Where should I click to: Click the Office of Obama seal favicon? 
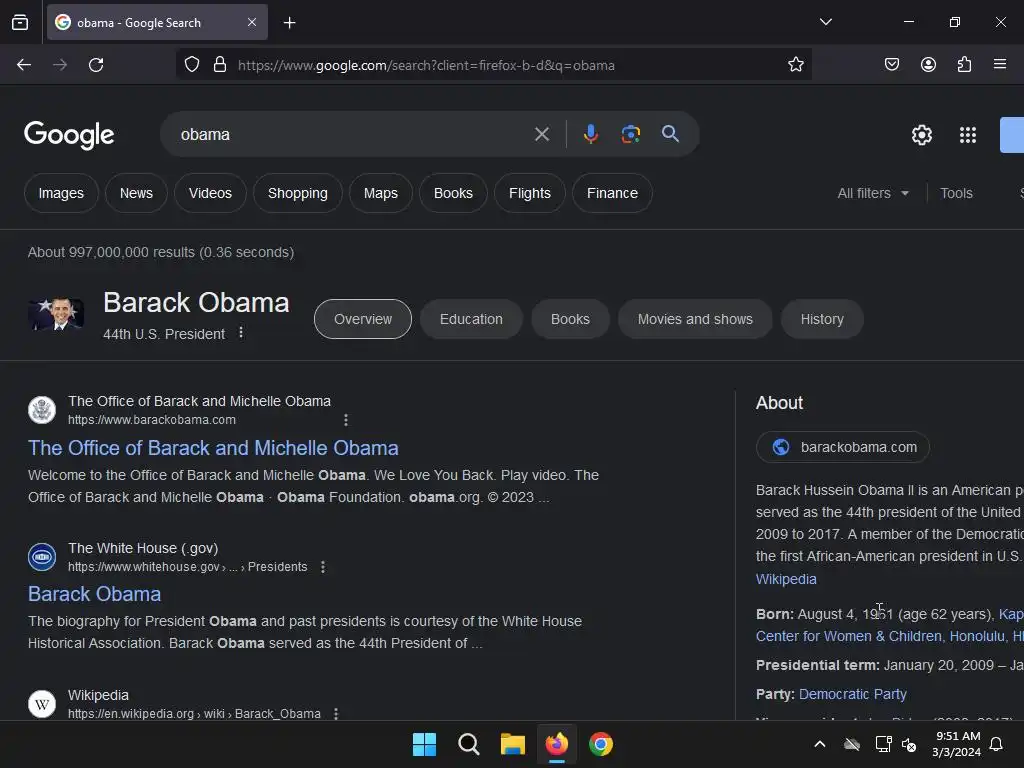[x=42, y=410]
